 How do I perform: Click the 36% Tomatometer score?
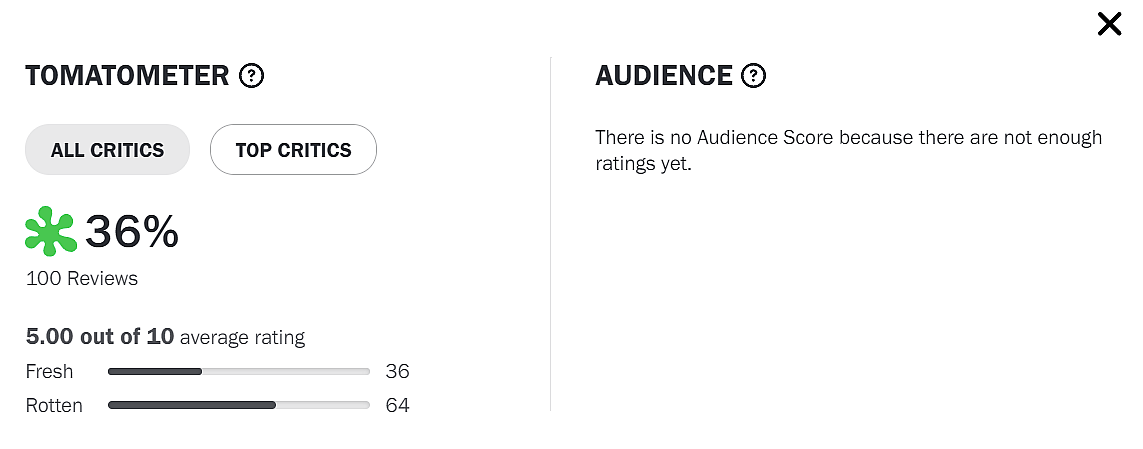132,232
